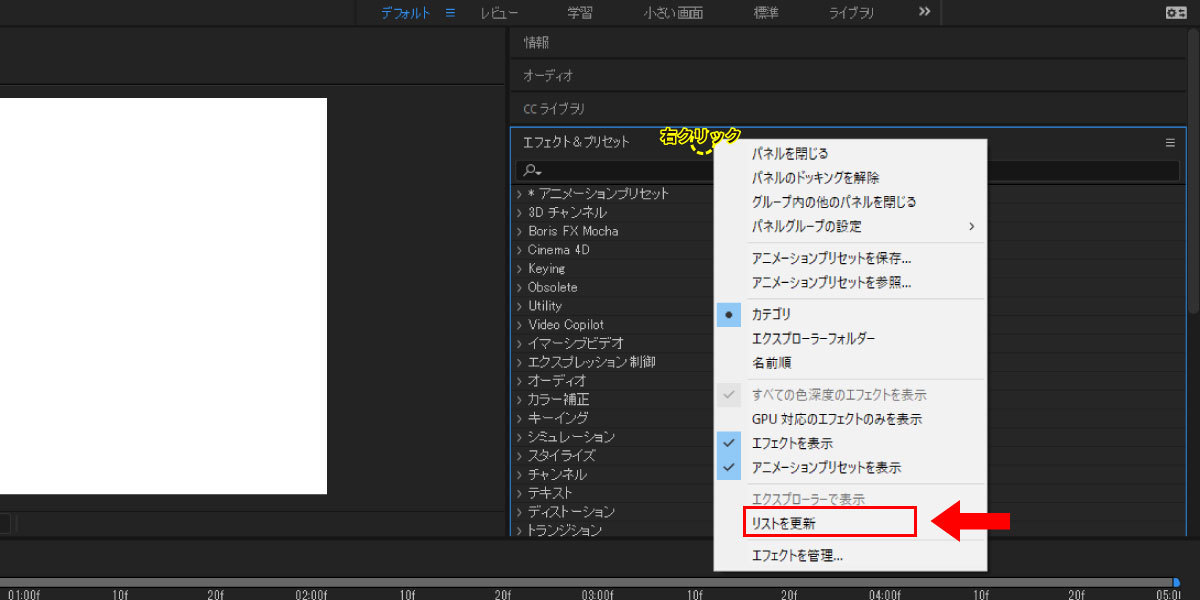Expand the トランジション category

point(520,531)
